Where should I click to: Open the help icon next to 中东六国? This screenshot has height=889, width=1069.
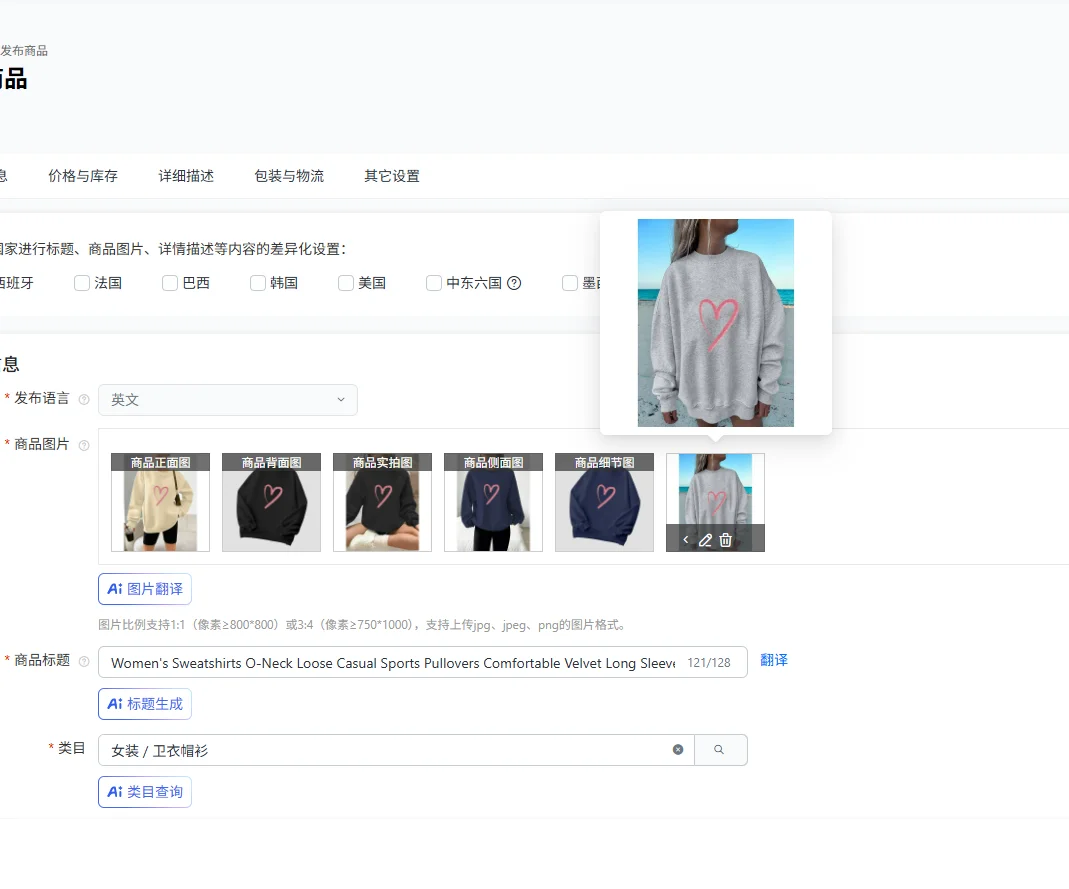[x=514, y=283]
